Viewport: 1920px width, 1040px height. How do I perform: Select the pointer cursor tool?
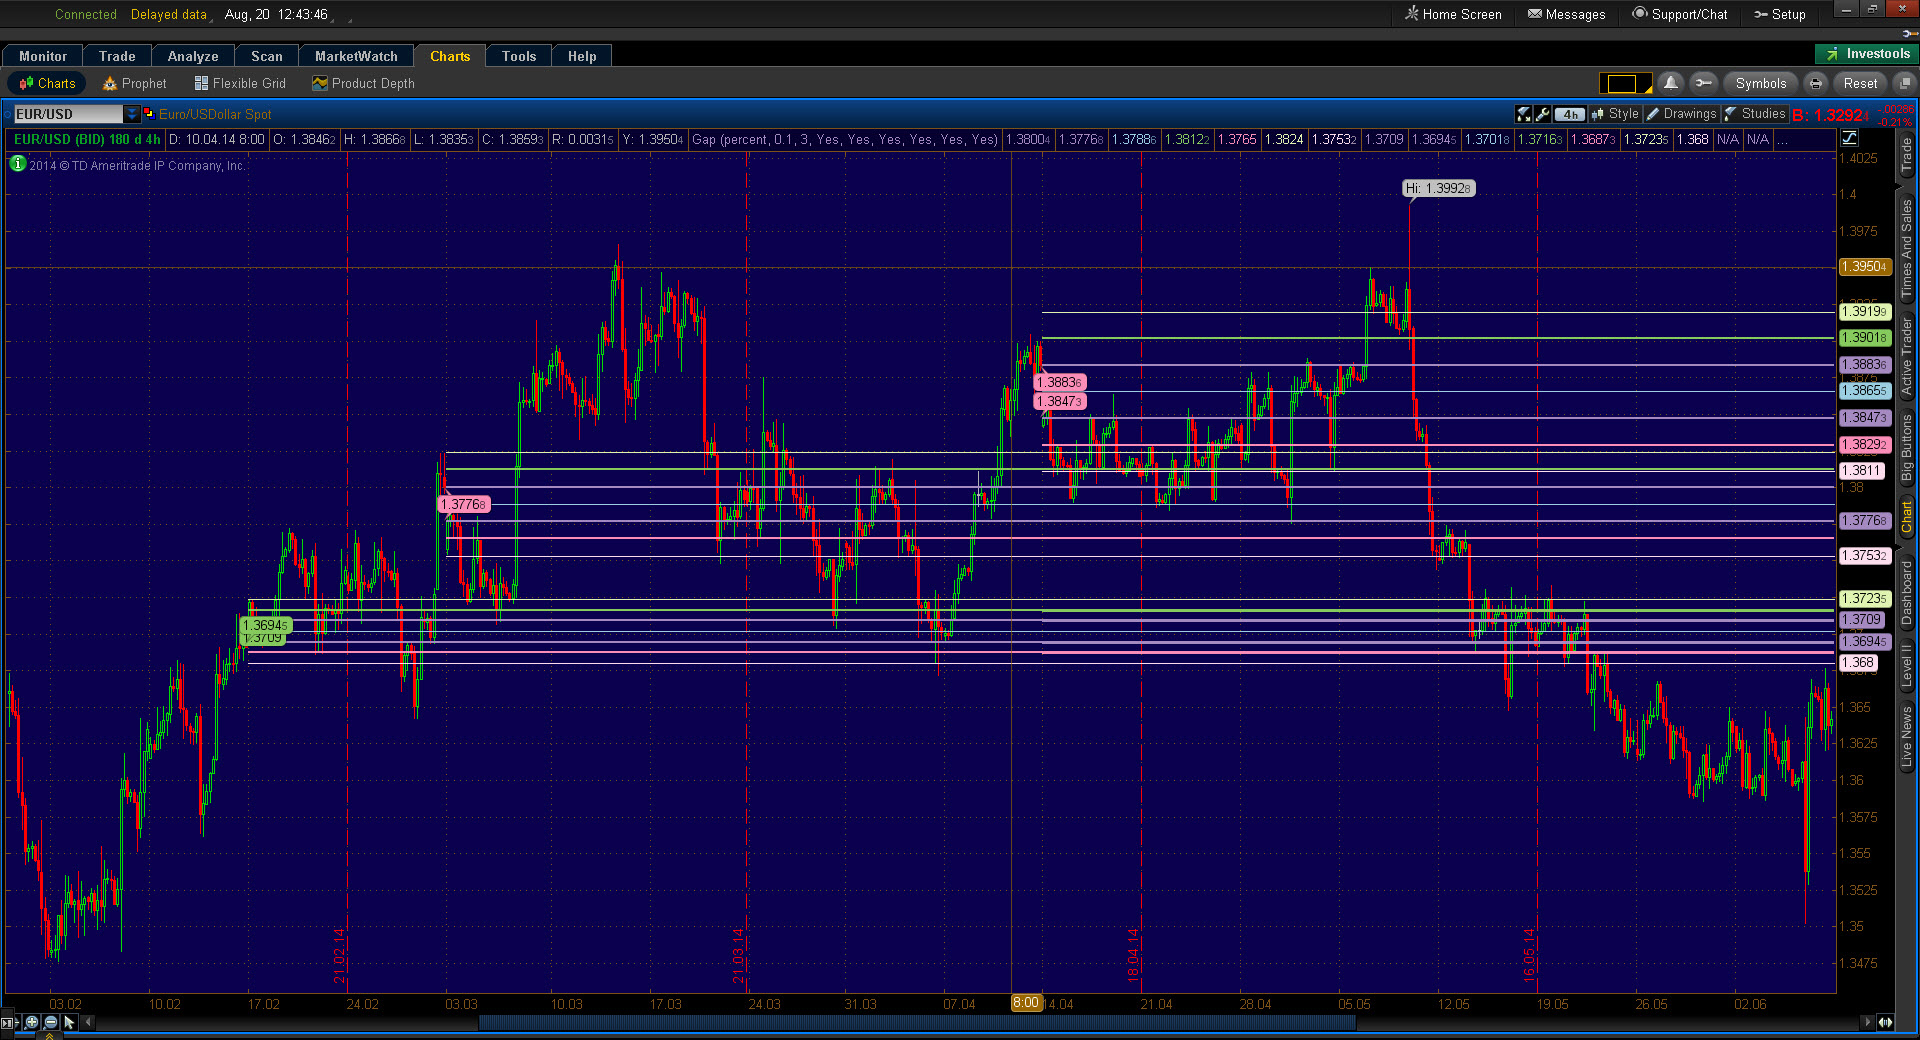coord(69,1022)
